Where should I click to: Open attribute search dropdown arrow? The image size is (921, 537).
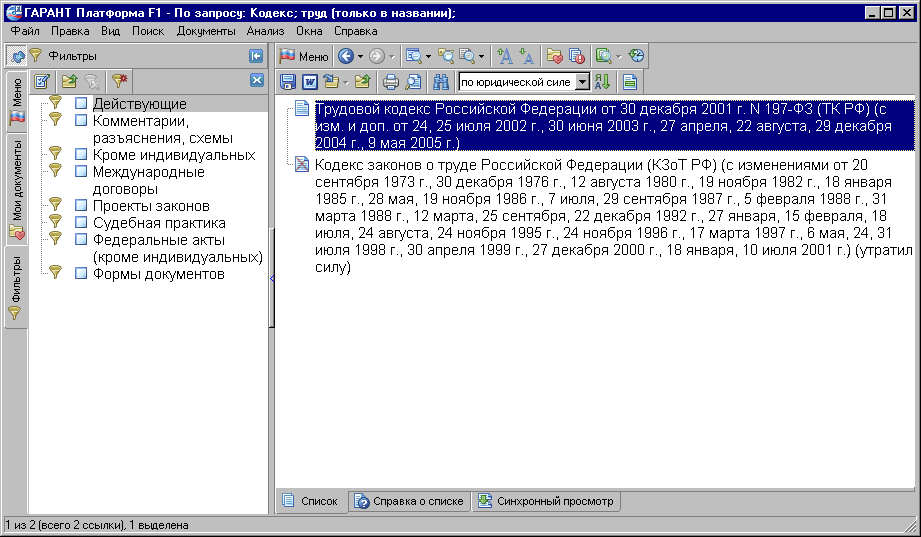pyautogui.click(x=428, y=57)
